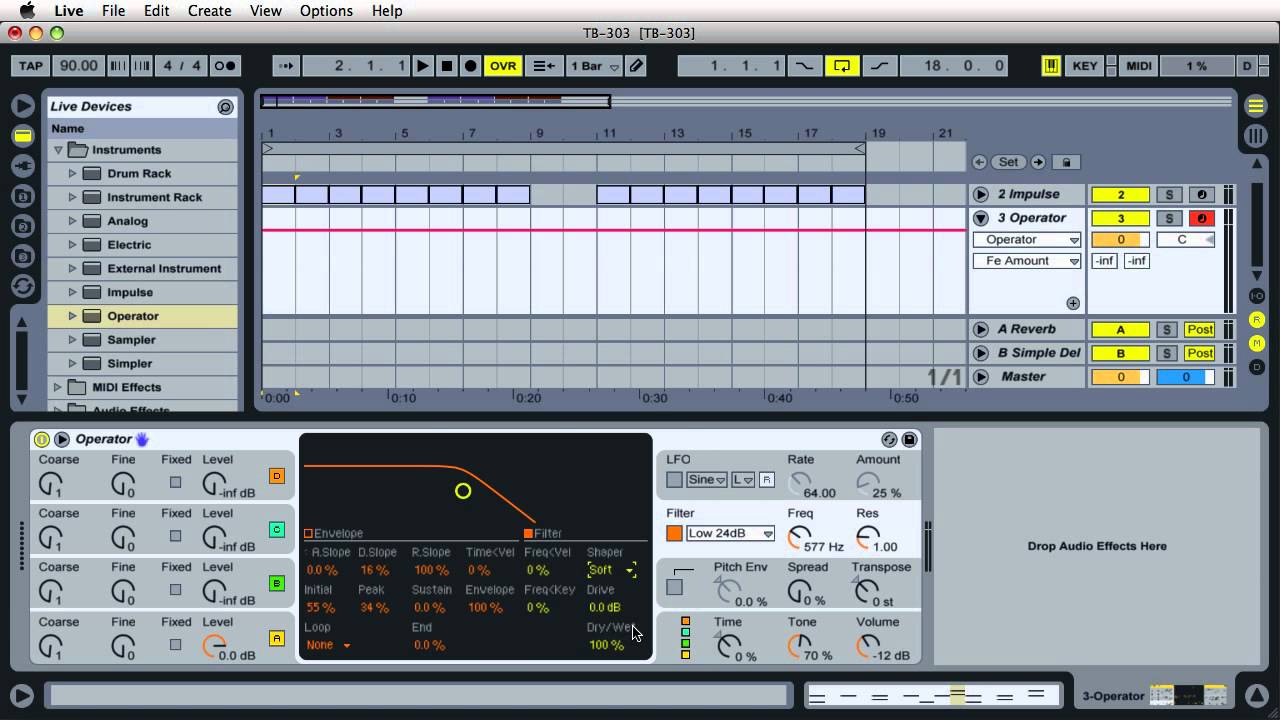Image resolution: width=1280 pixels, height=720 pixels.
Task: Switch to Arrangement view icon
Action: click(1256, 105)
